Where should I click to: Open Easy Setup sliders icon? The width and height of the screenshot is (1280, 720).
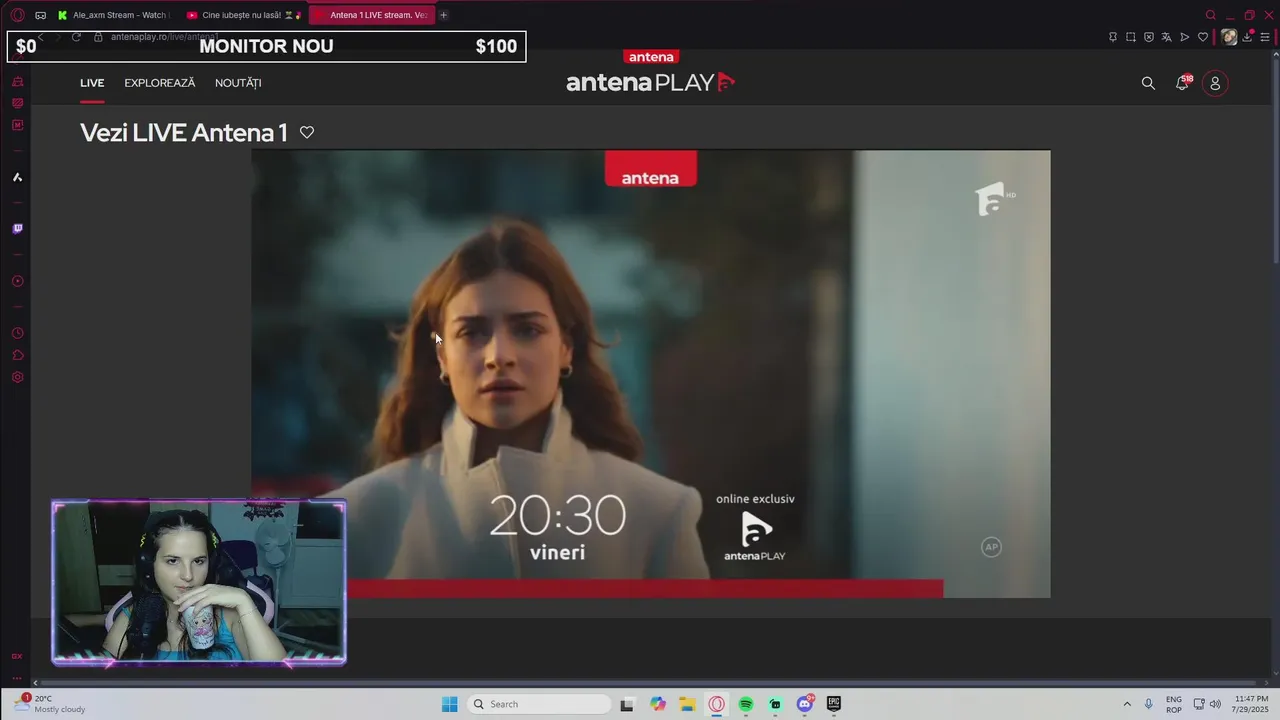coord(1265,37)
